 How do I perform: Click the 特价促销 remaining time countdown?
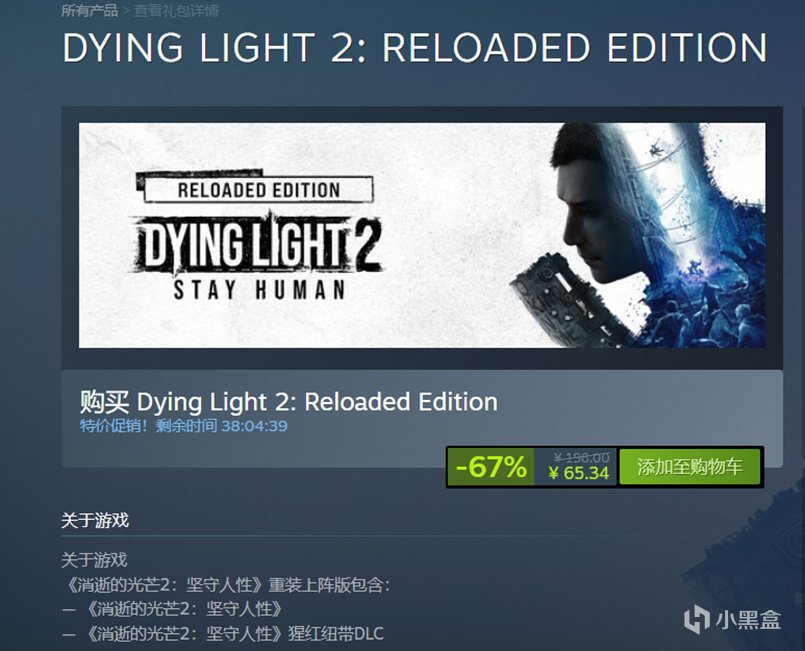[x=183, y=426]
